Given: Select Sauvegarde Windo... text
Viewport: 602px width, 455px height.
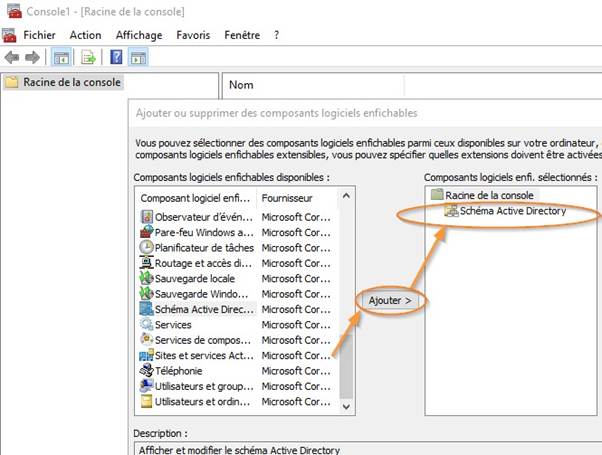Looking at the screenshot, I should coord(202,294).
